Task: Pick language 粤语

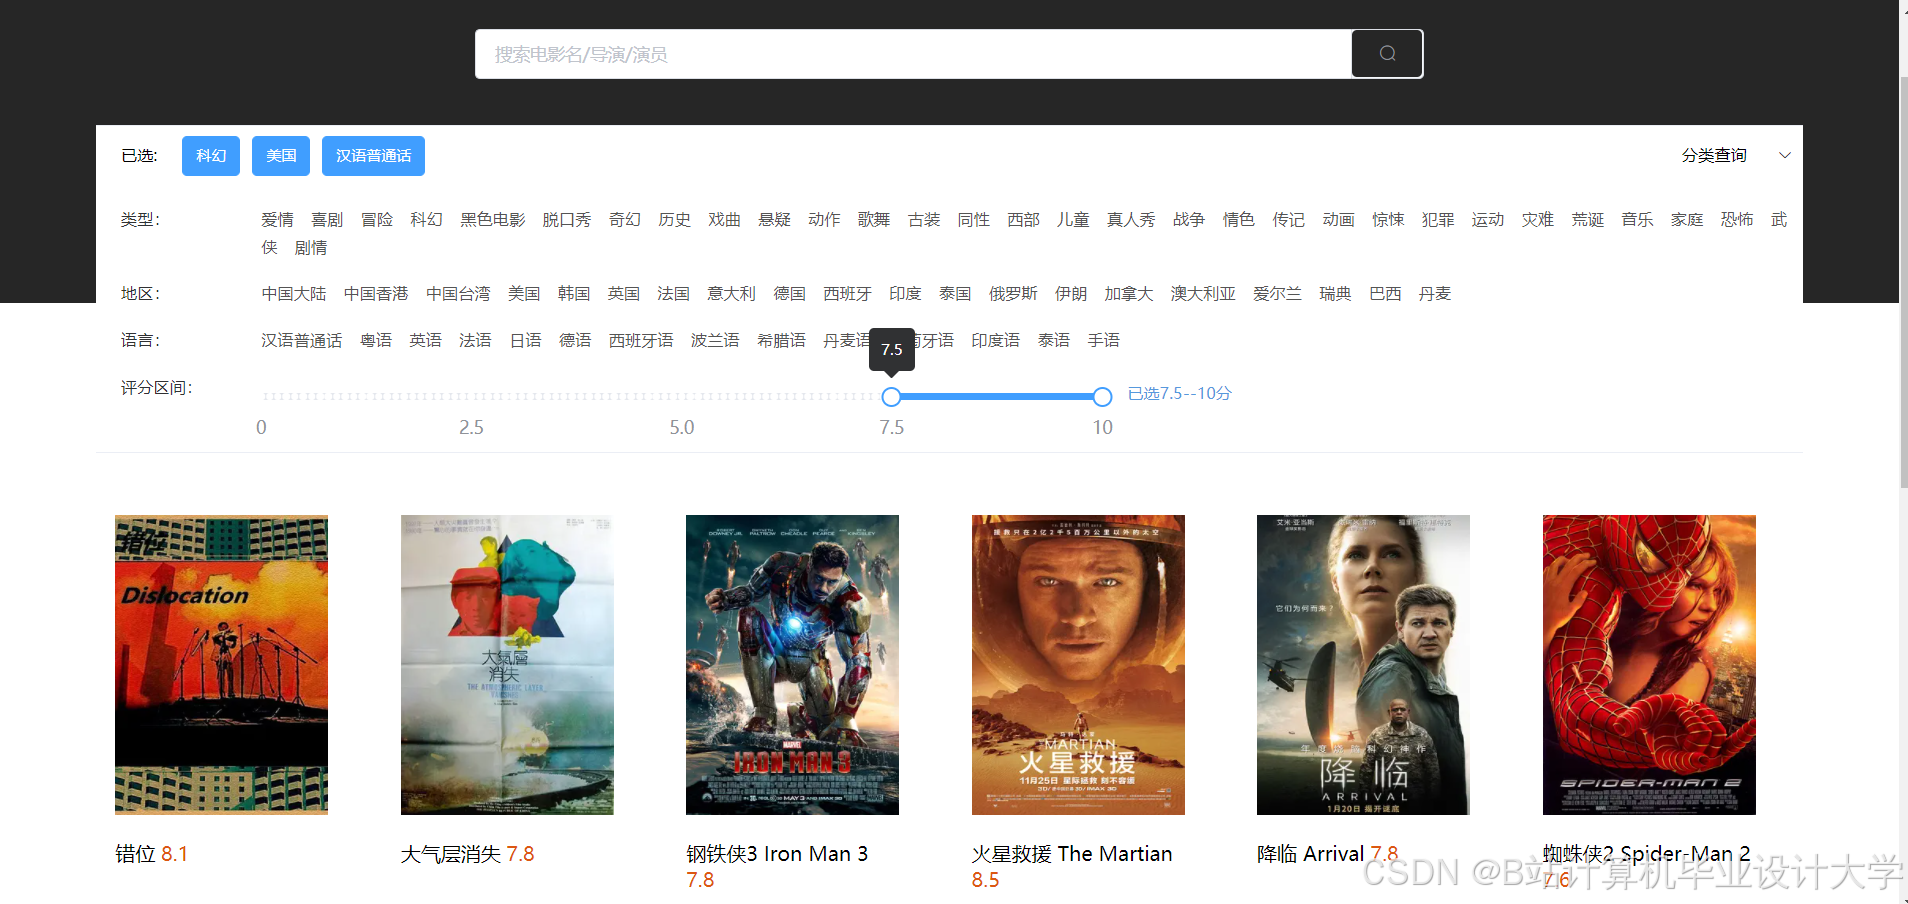Action: coord(376,341)
